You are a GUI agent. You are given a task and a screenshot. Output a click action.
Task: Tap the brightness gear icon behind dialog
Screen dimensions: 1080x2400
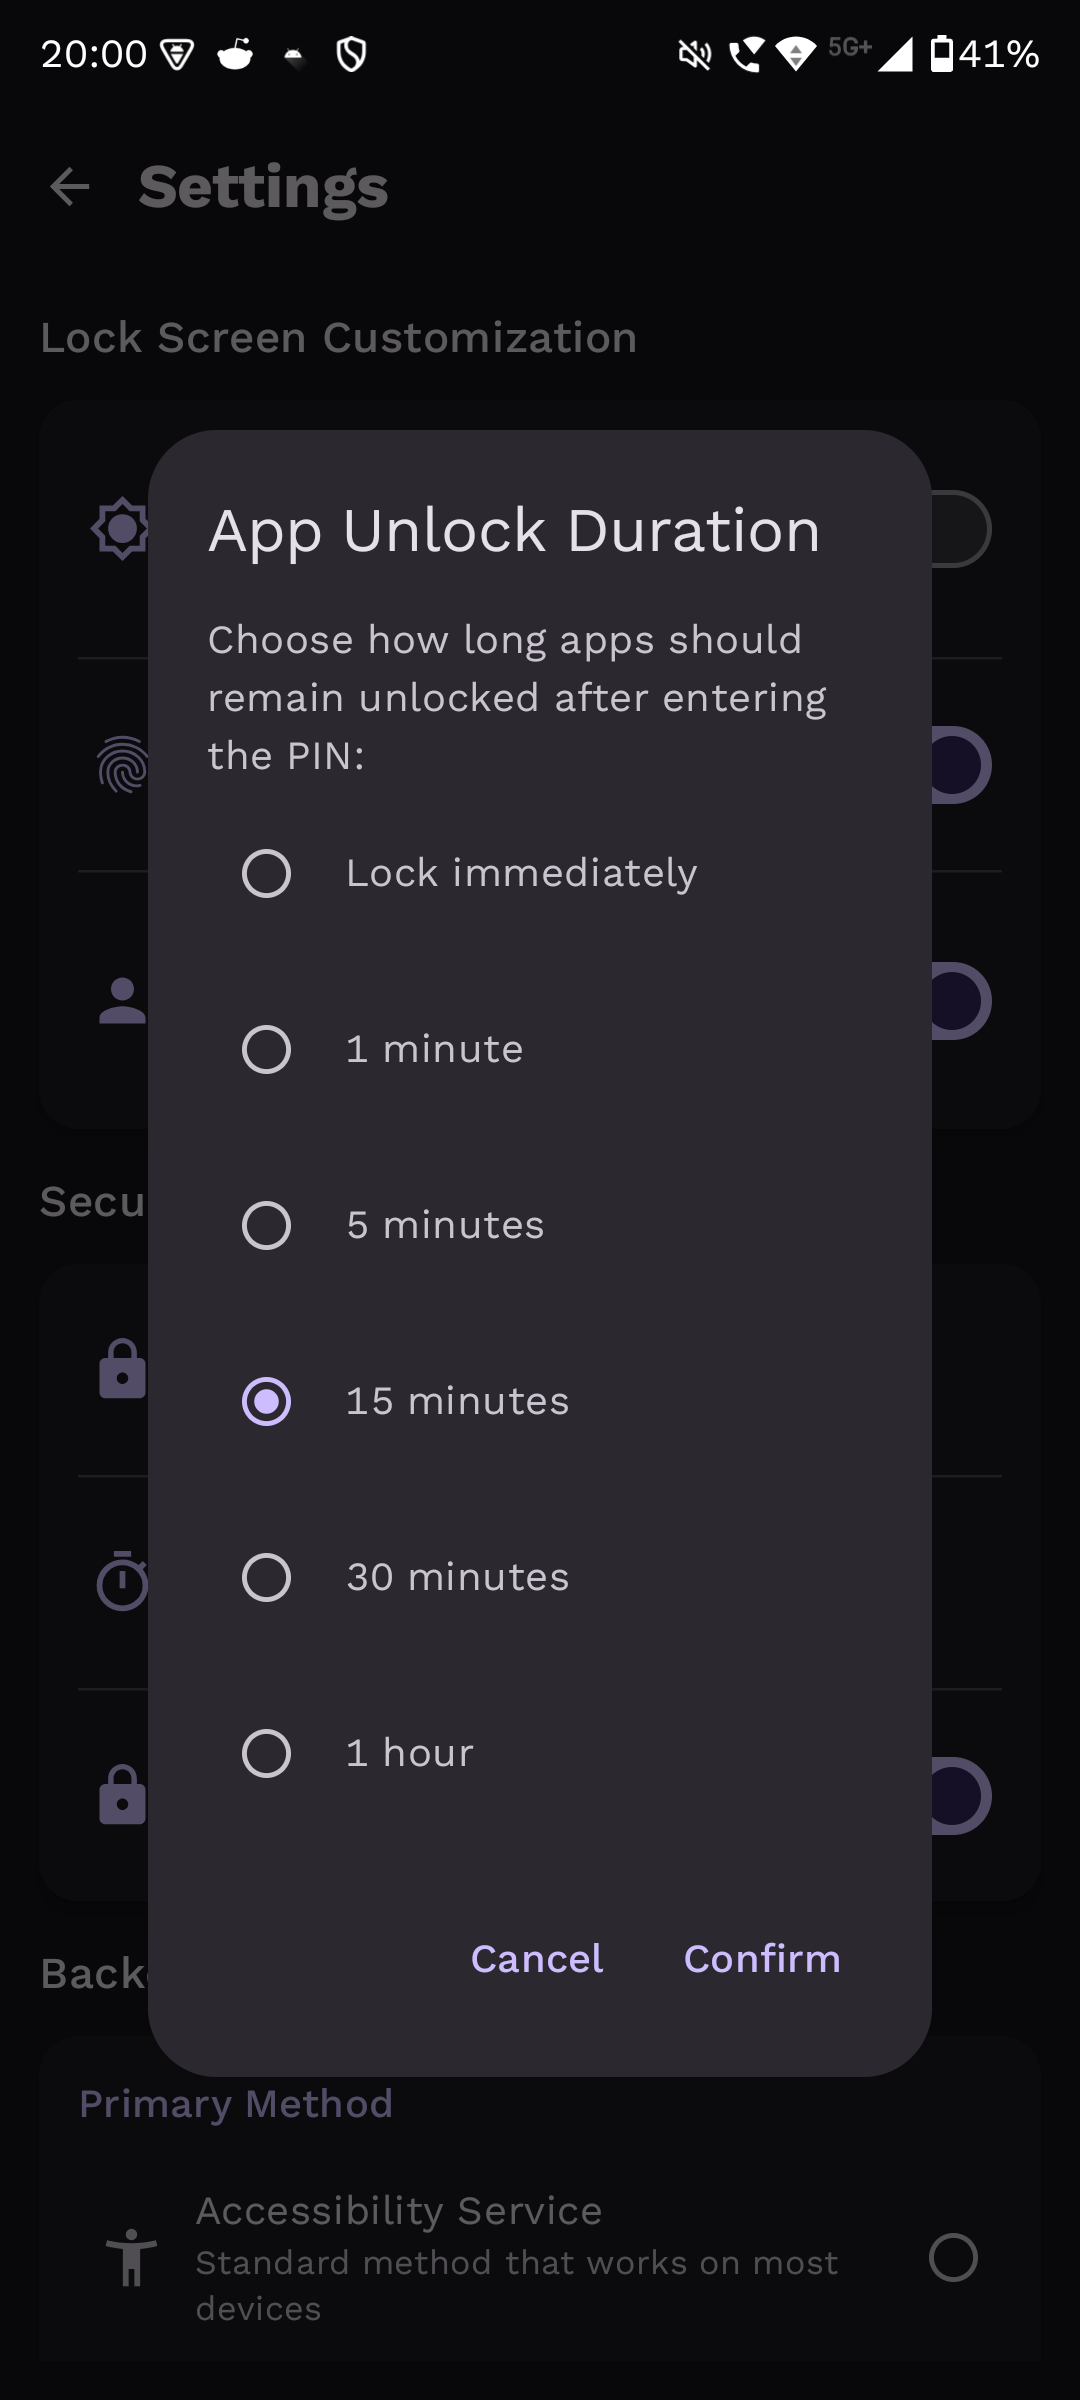click(120, 528)
